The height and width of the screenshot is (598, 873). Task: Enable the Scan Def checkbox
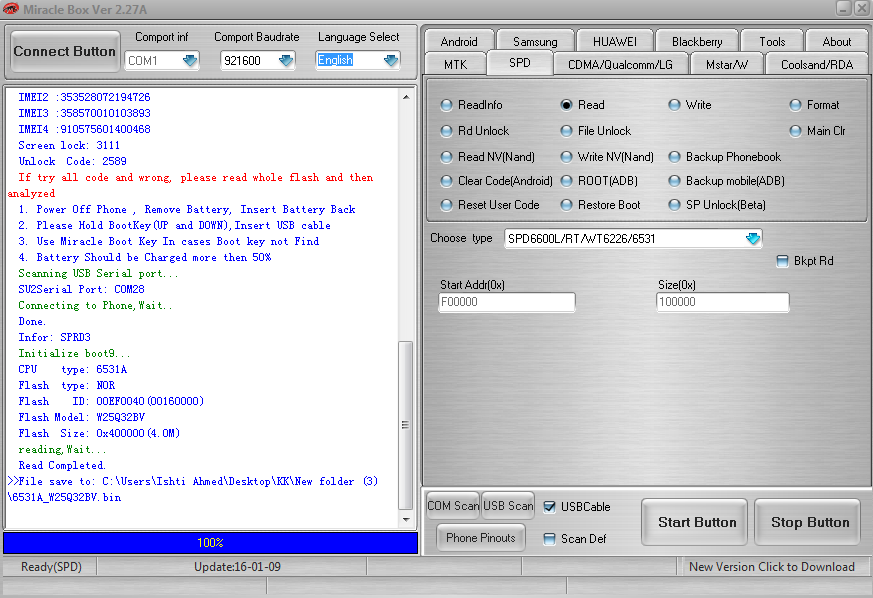[x=550, y=539]
